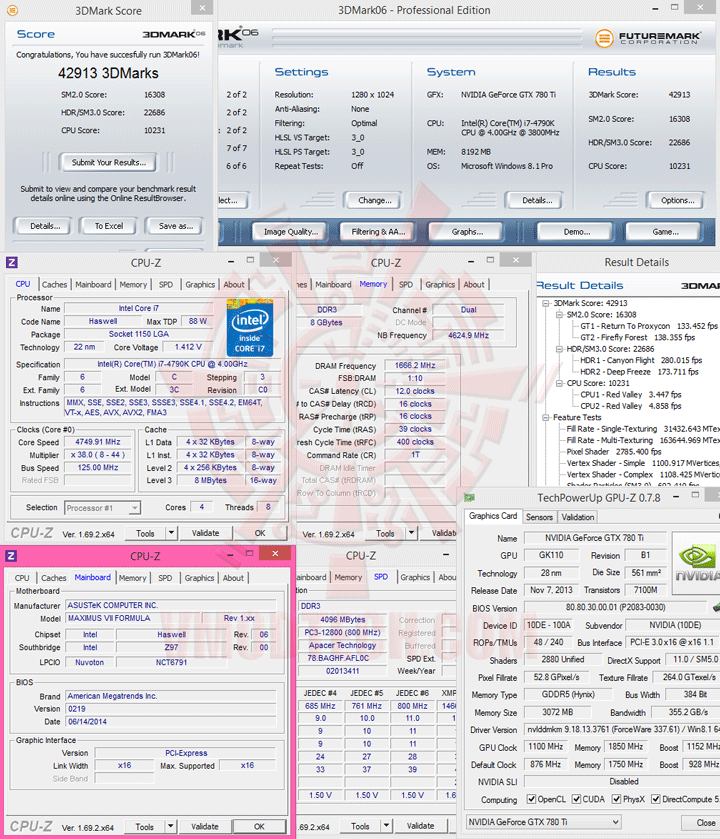Open the Graphs button in 3DMark06
720x839 pixels.
pos(466,232)
